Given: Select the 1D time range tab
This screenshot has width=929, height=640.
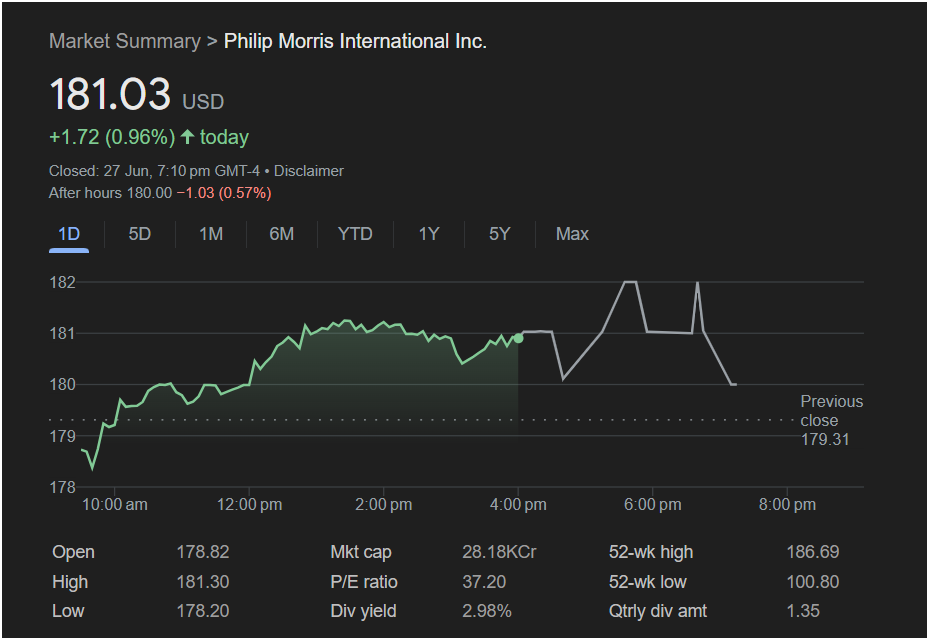Looking at the screenshot, I should (69, 234).
